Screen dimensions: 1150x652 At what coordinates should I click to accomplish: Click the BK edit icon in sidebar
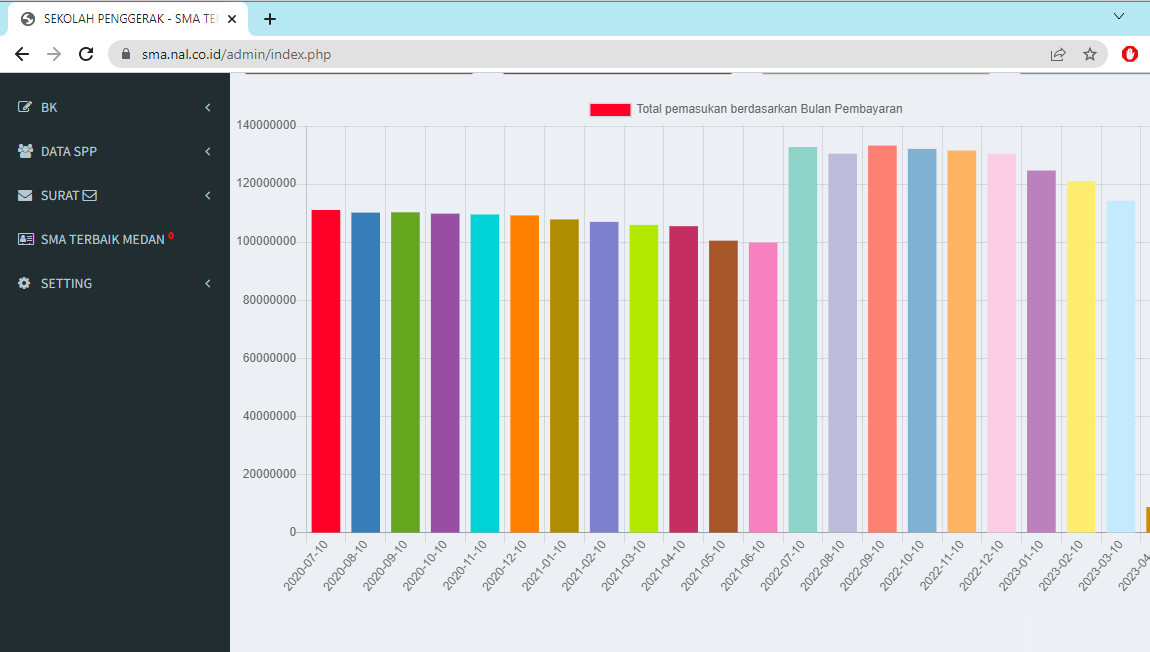(x=25, y=107)
